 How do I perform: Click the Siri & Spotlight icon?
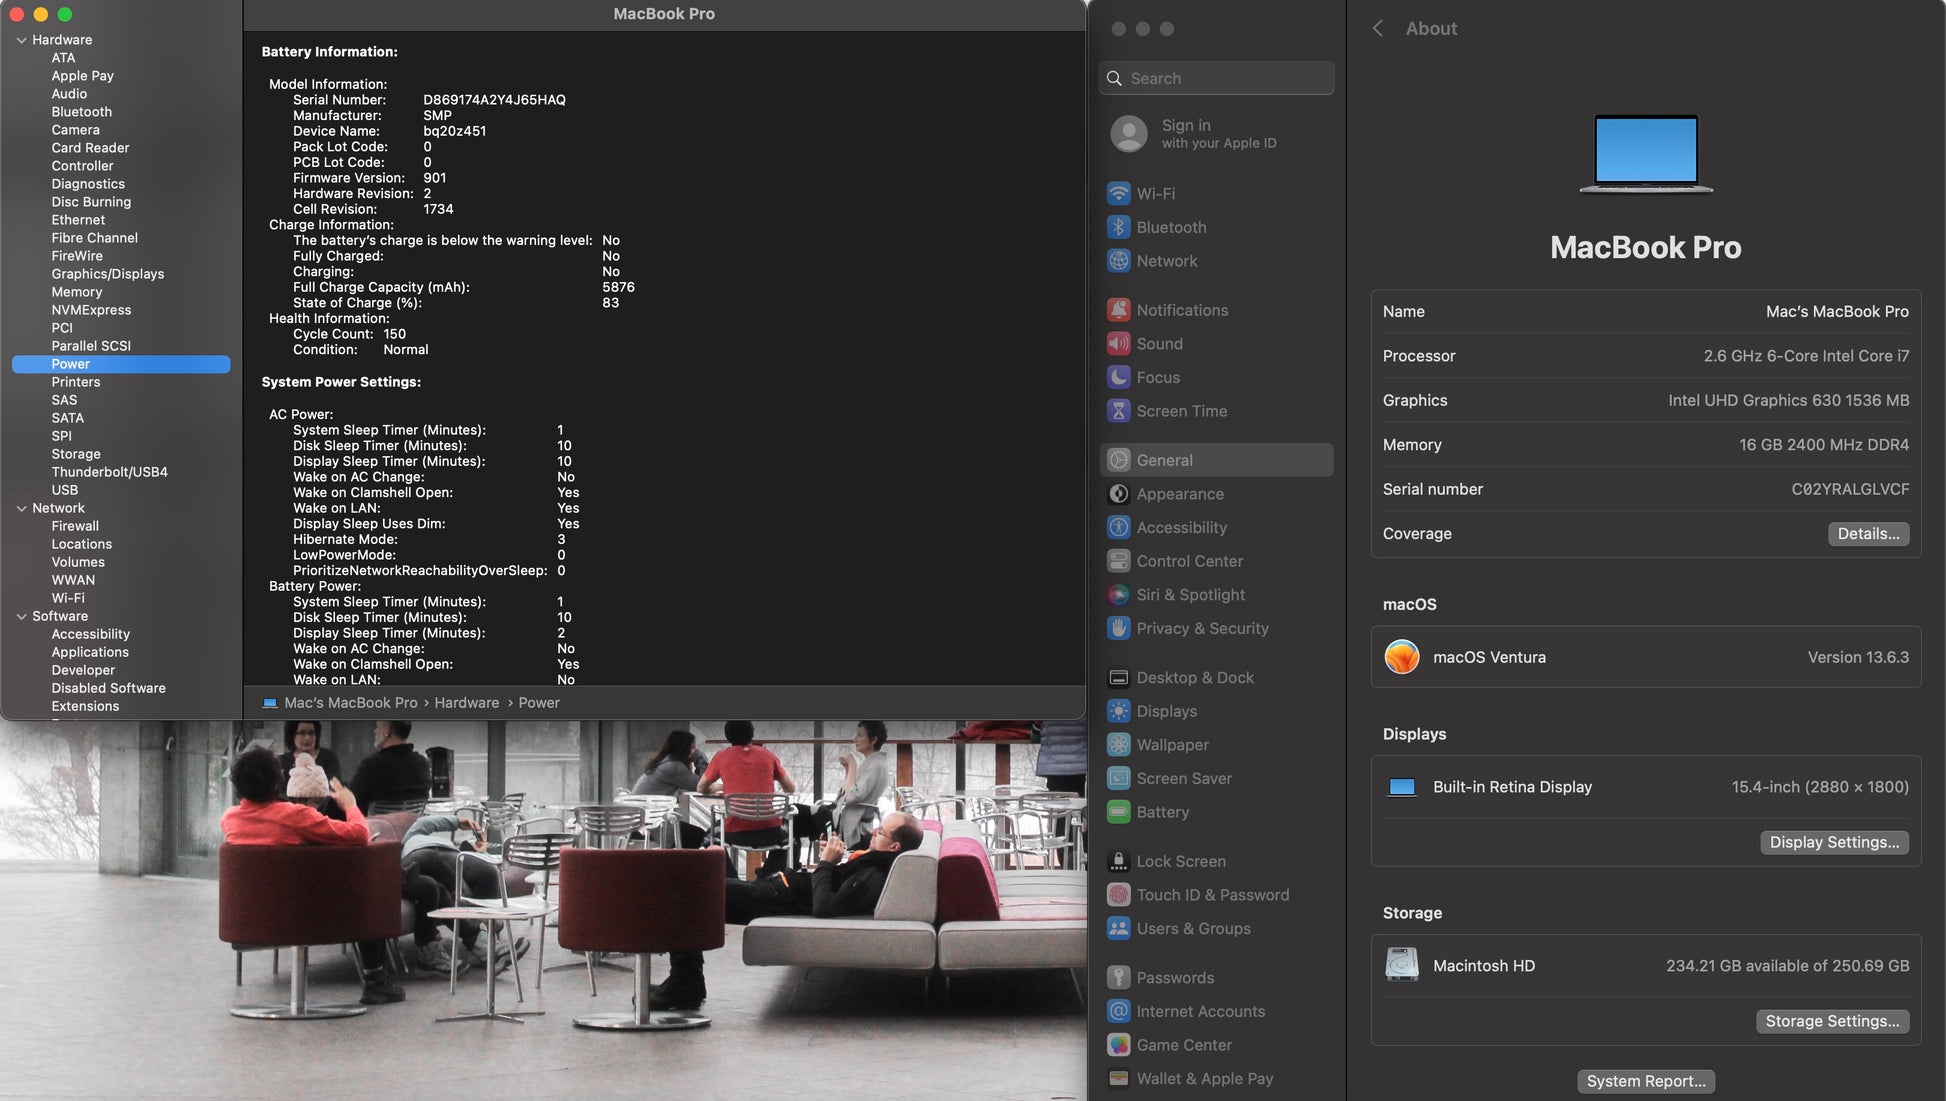coord(1118,595)
